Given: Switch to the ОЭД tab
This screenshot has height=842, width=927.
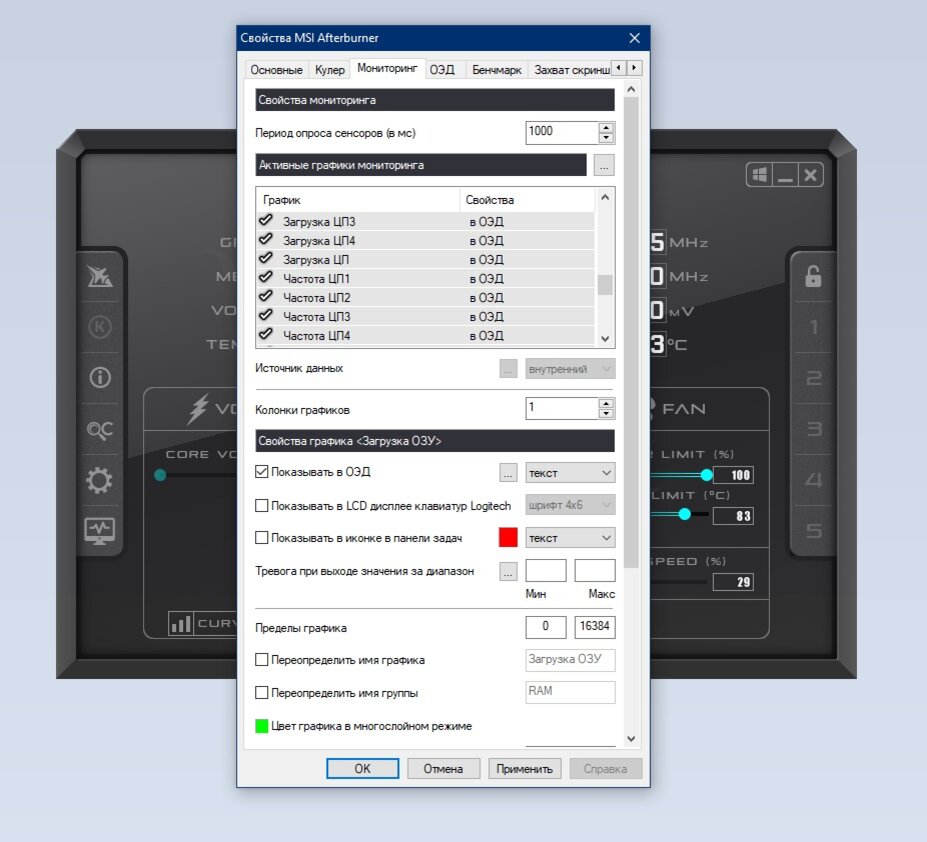Looking at the screenshot, I should [442, 70].
